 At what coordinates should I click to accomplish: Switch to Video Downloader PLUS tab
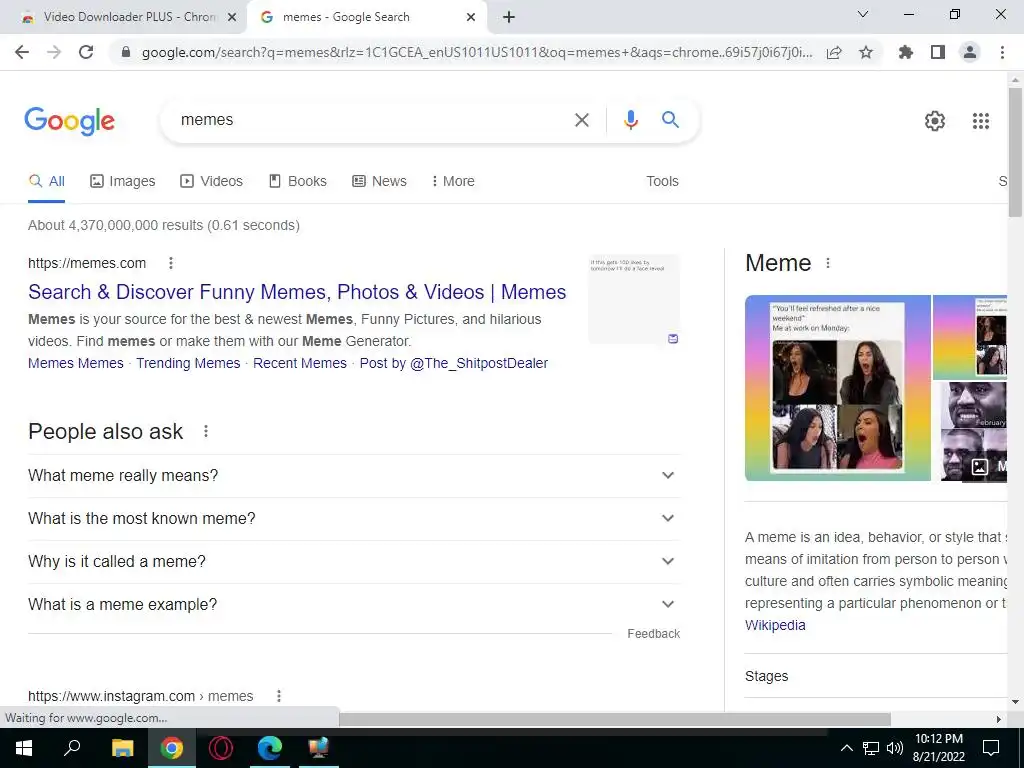(x=124, y=18)
